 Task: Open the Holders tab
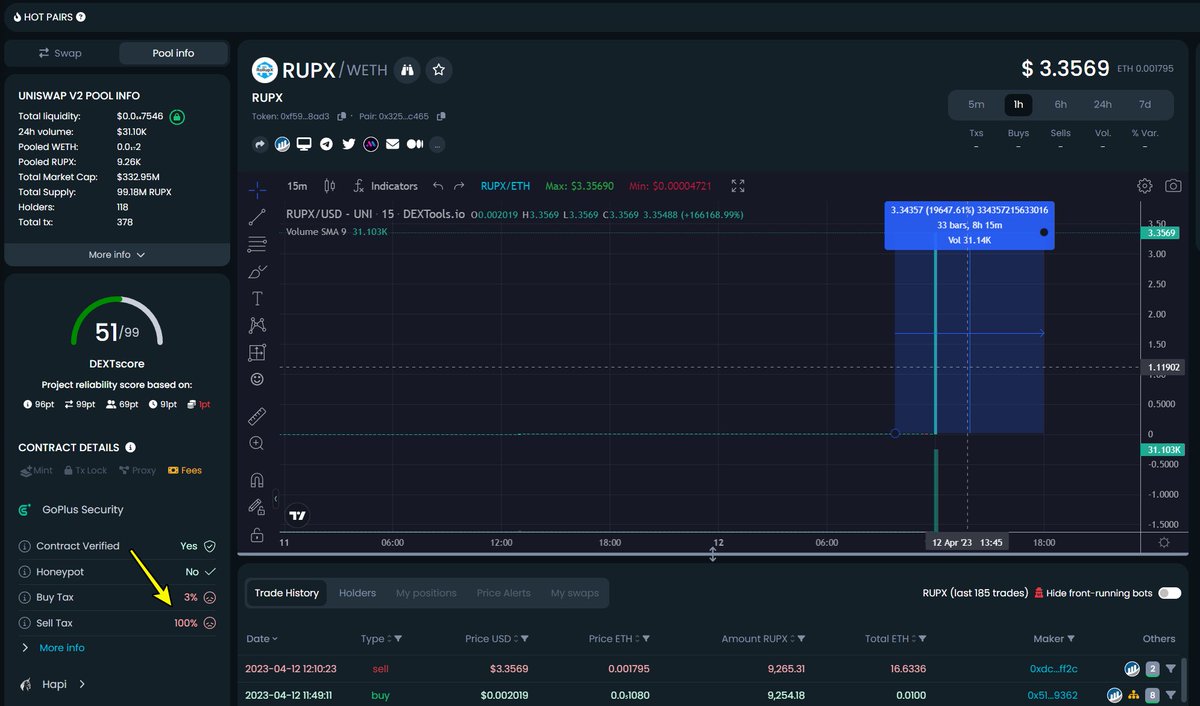click(x=357, y=593)
